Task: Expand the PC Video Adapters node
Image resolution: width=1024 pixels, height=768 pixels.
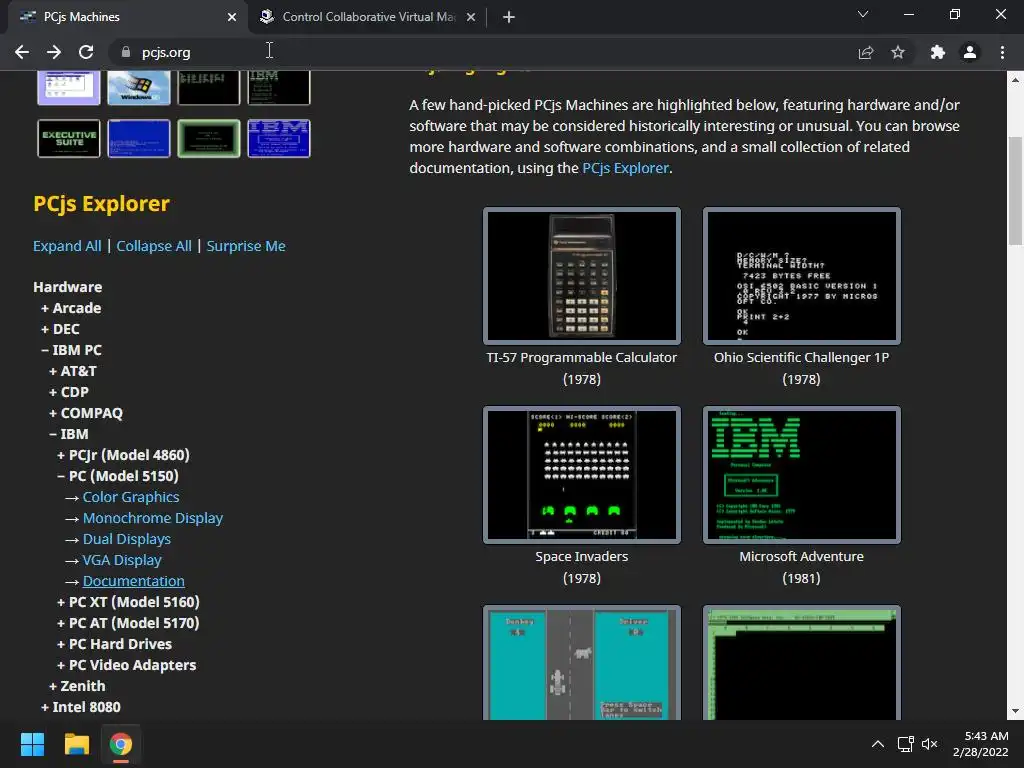Action: [x=127, y=665]
